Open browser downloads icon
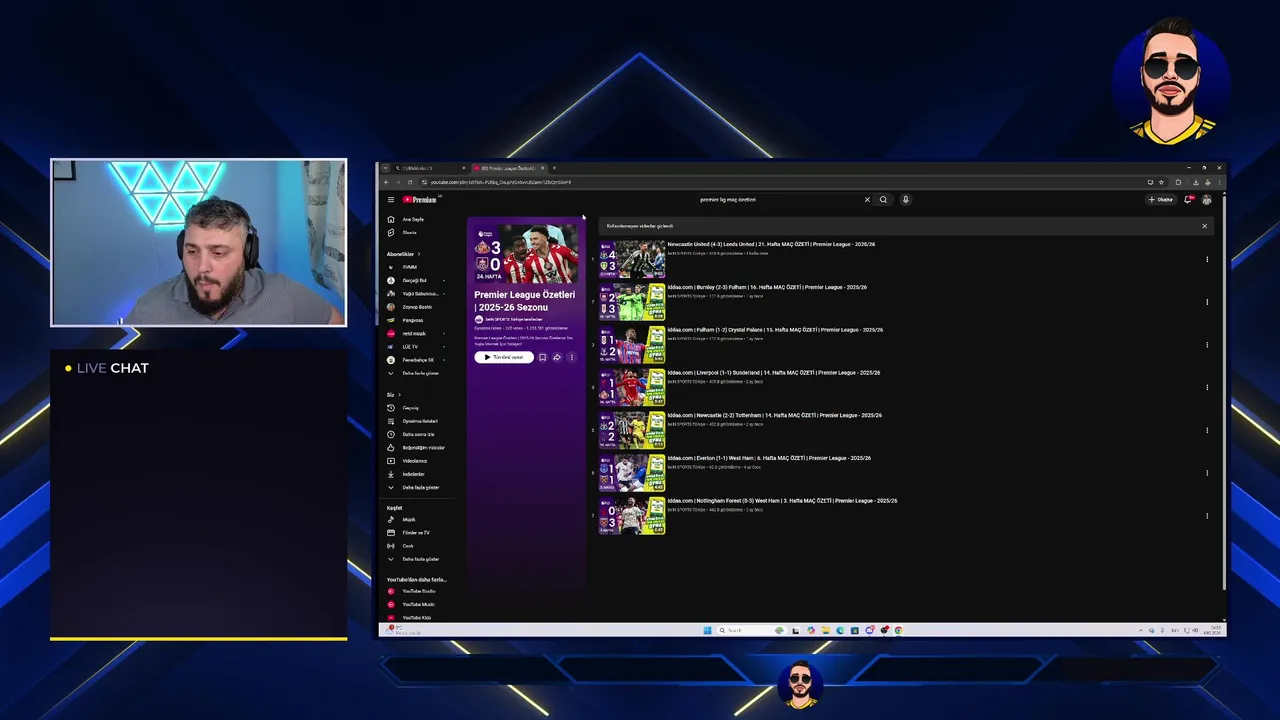The height and width of the screenshot is (720, 1280). pos(1195,182)
